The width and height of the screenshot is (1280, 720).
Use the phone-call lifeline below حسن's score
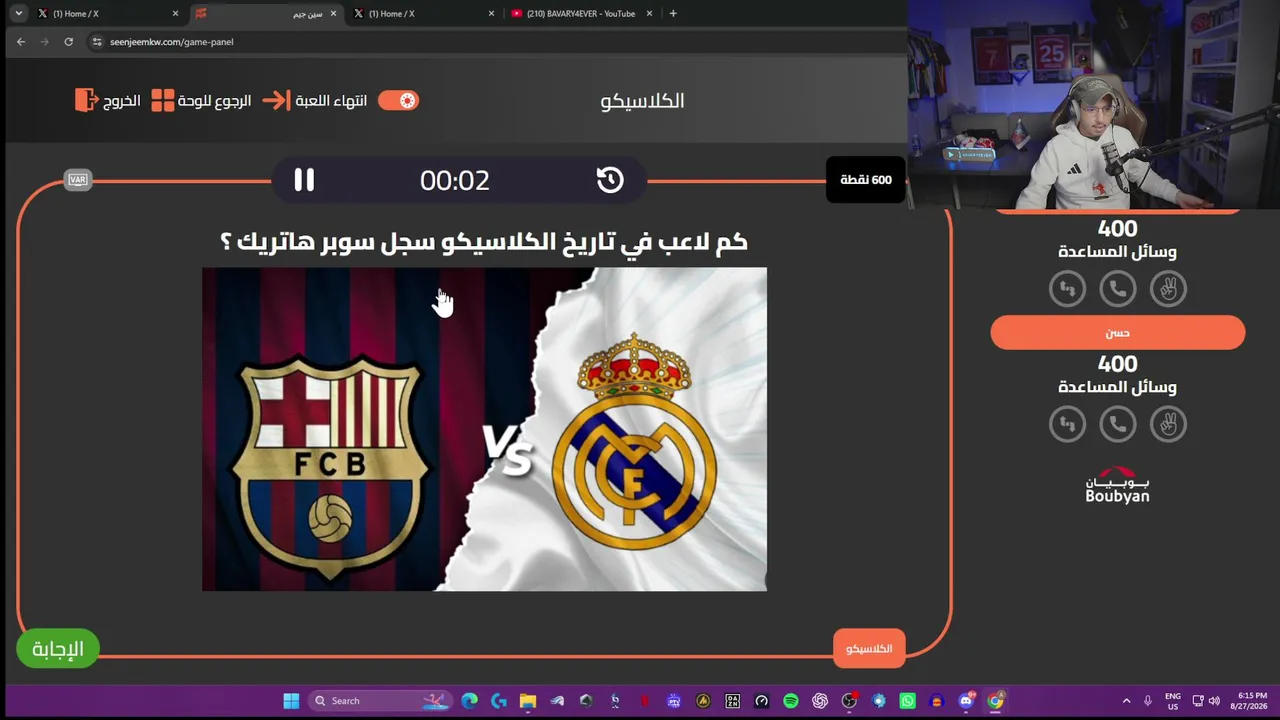1118,424
